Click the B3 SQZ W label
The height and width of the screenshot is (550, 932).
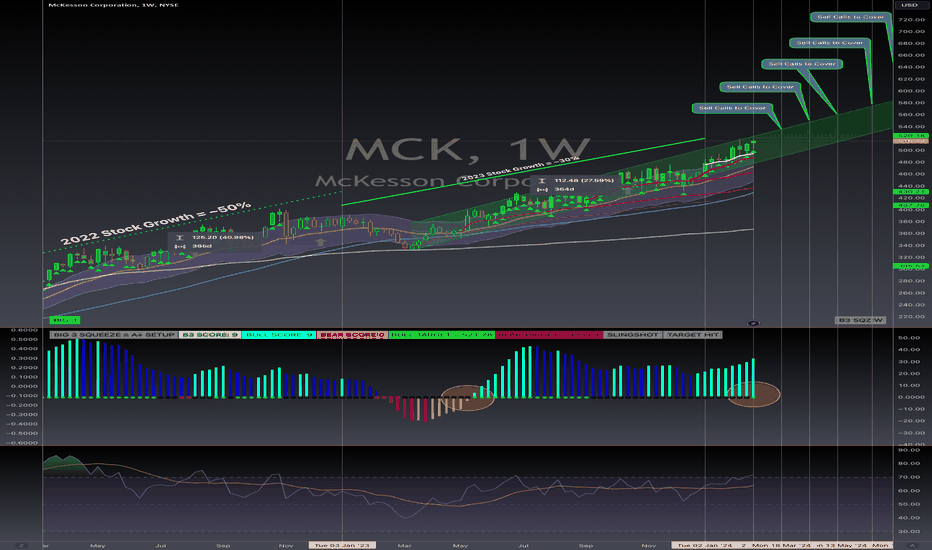tap(861, 320)
